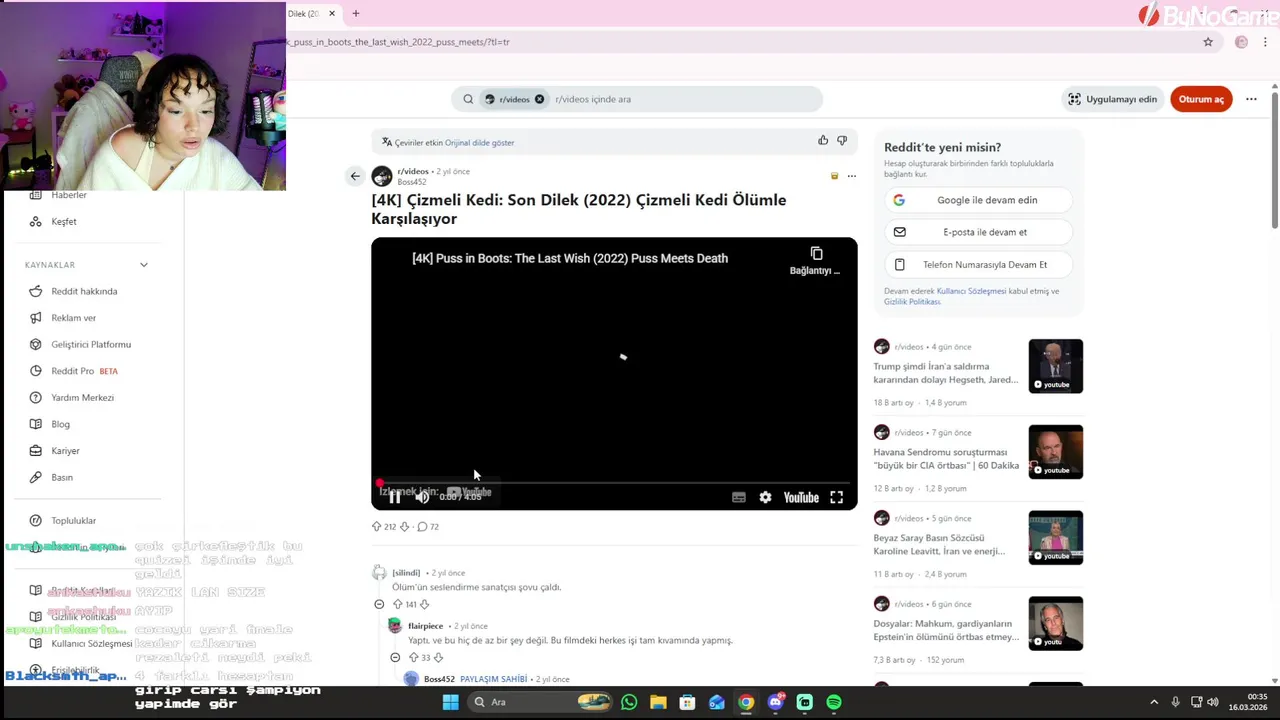Image resolution: width=1280 pixels, height=720 pixels.
Task: Open Reddit header three-dot menu
Action: point(1251,99)
